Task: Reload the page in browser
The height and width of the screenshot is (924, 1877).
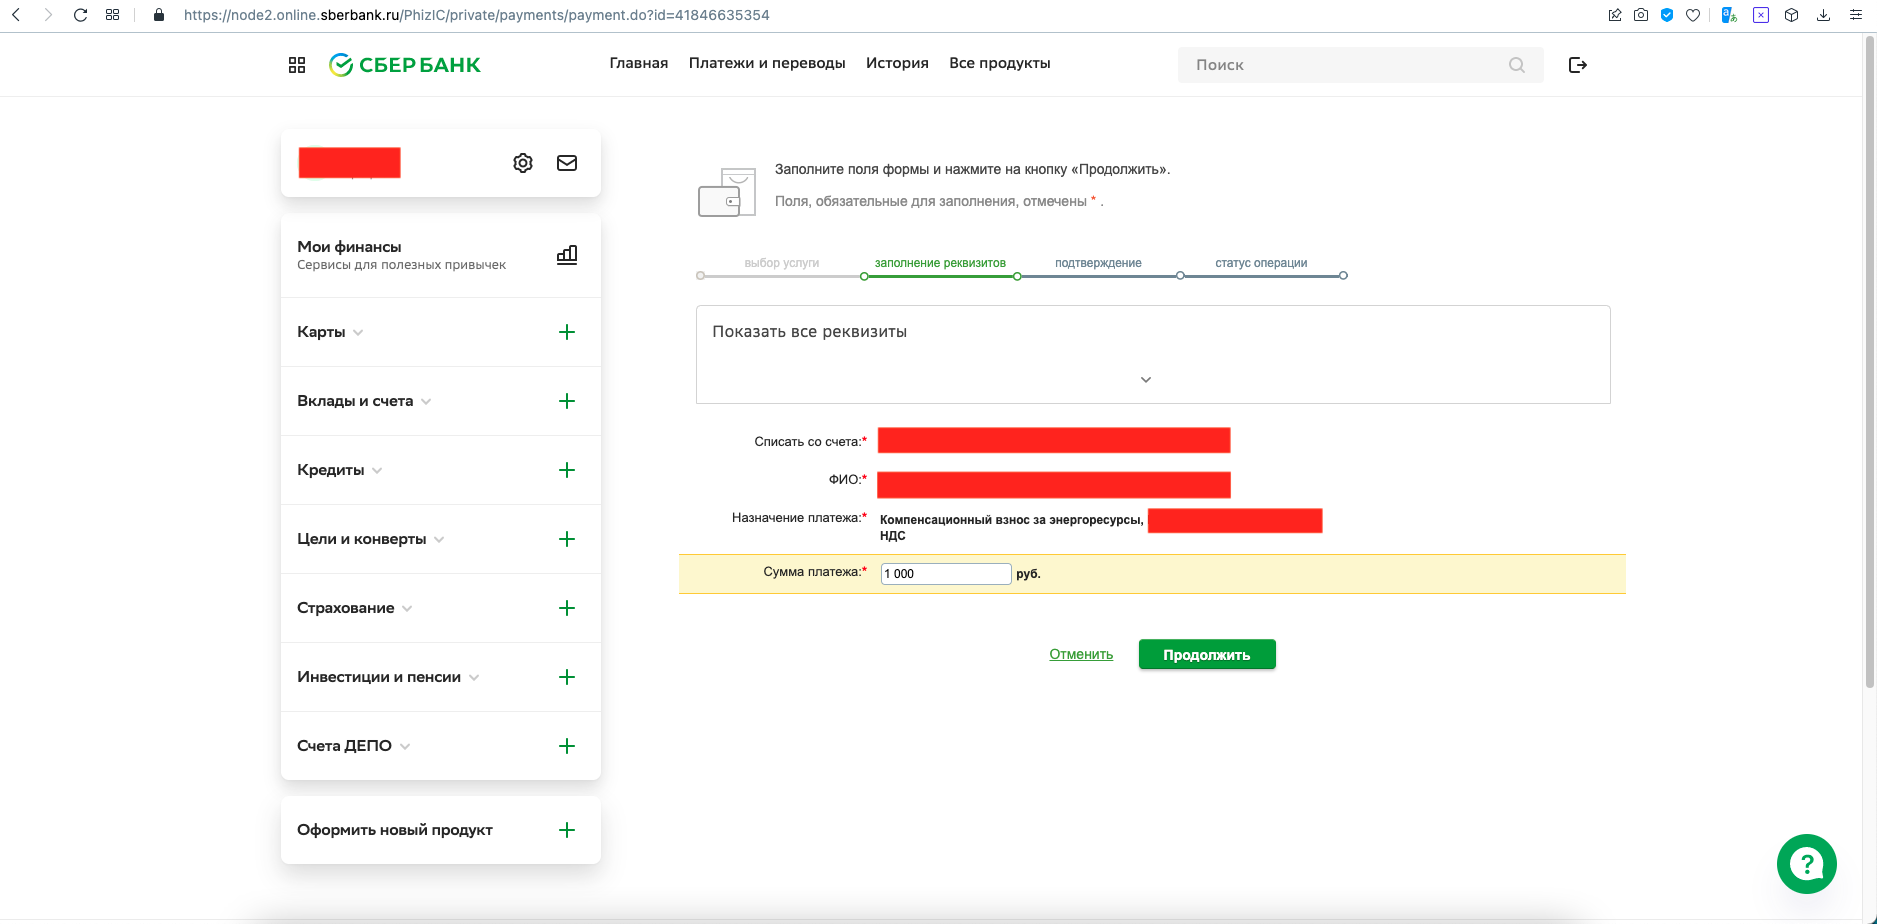Action: click(x=81, y=15)
